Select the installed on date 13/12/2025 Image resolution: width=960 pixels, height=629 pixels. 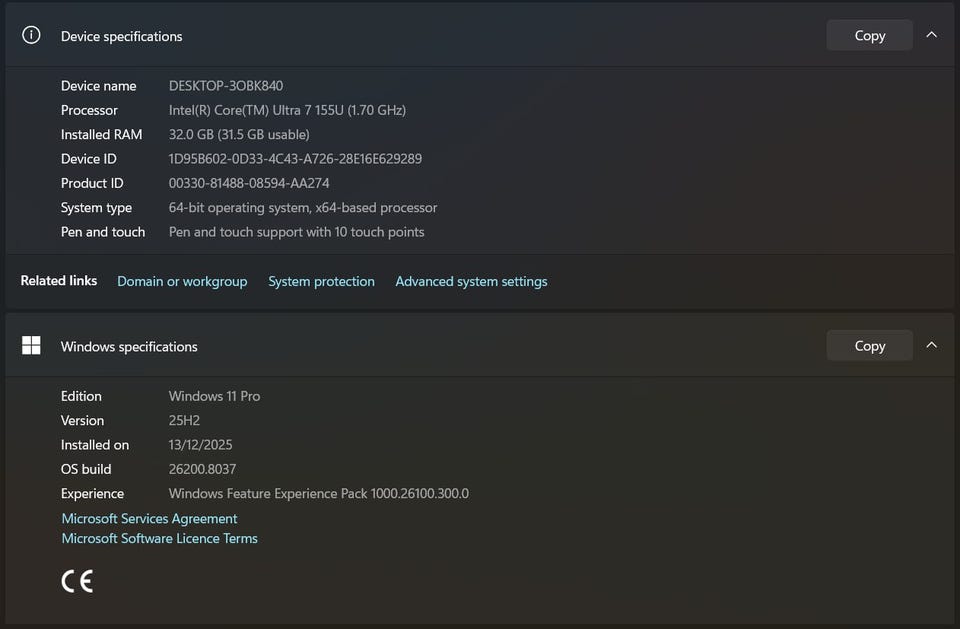point(200,445)
